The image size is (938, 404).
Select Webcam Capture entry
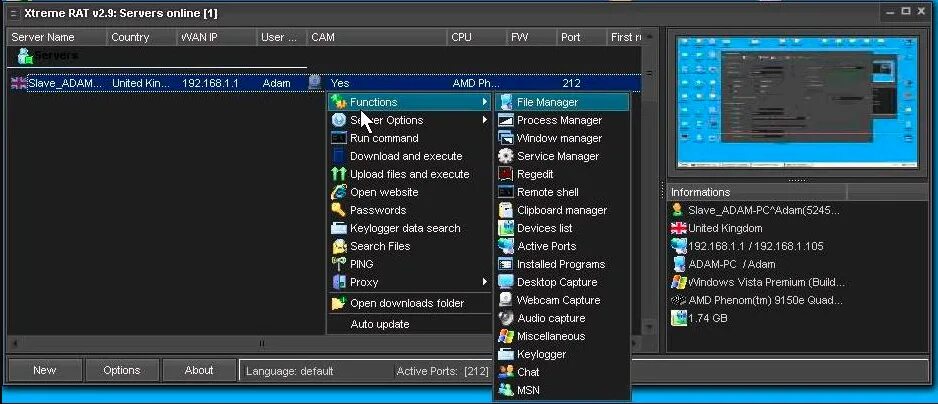(561, 300)
